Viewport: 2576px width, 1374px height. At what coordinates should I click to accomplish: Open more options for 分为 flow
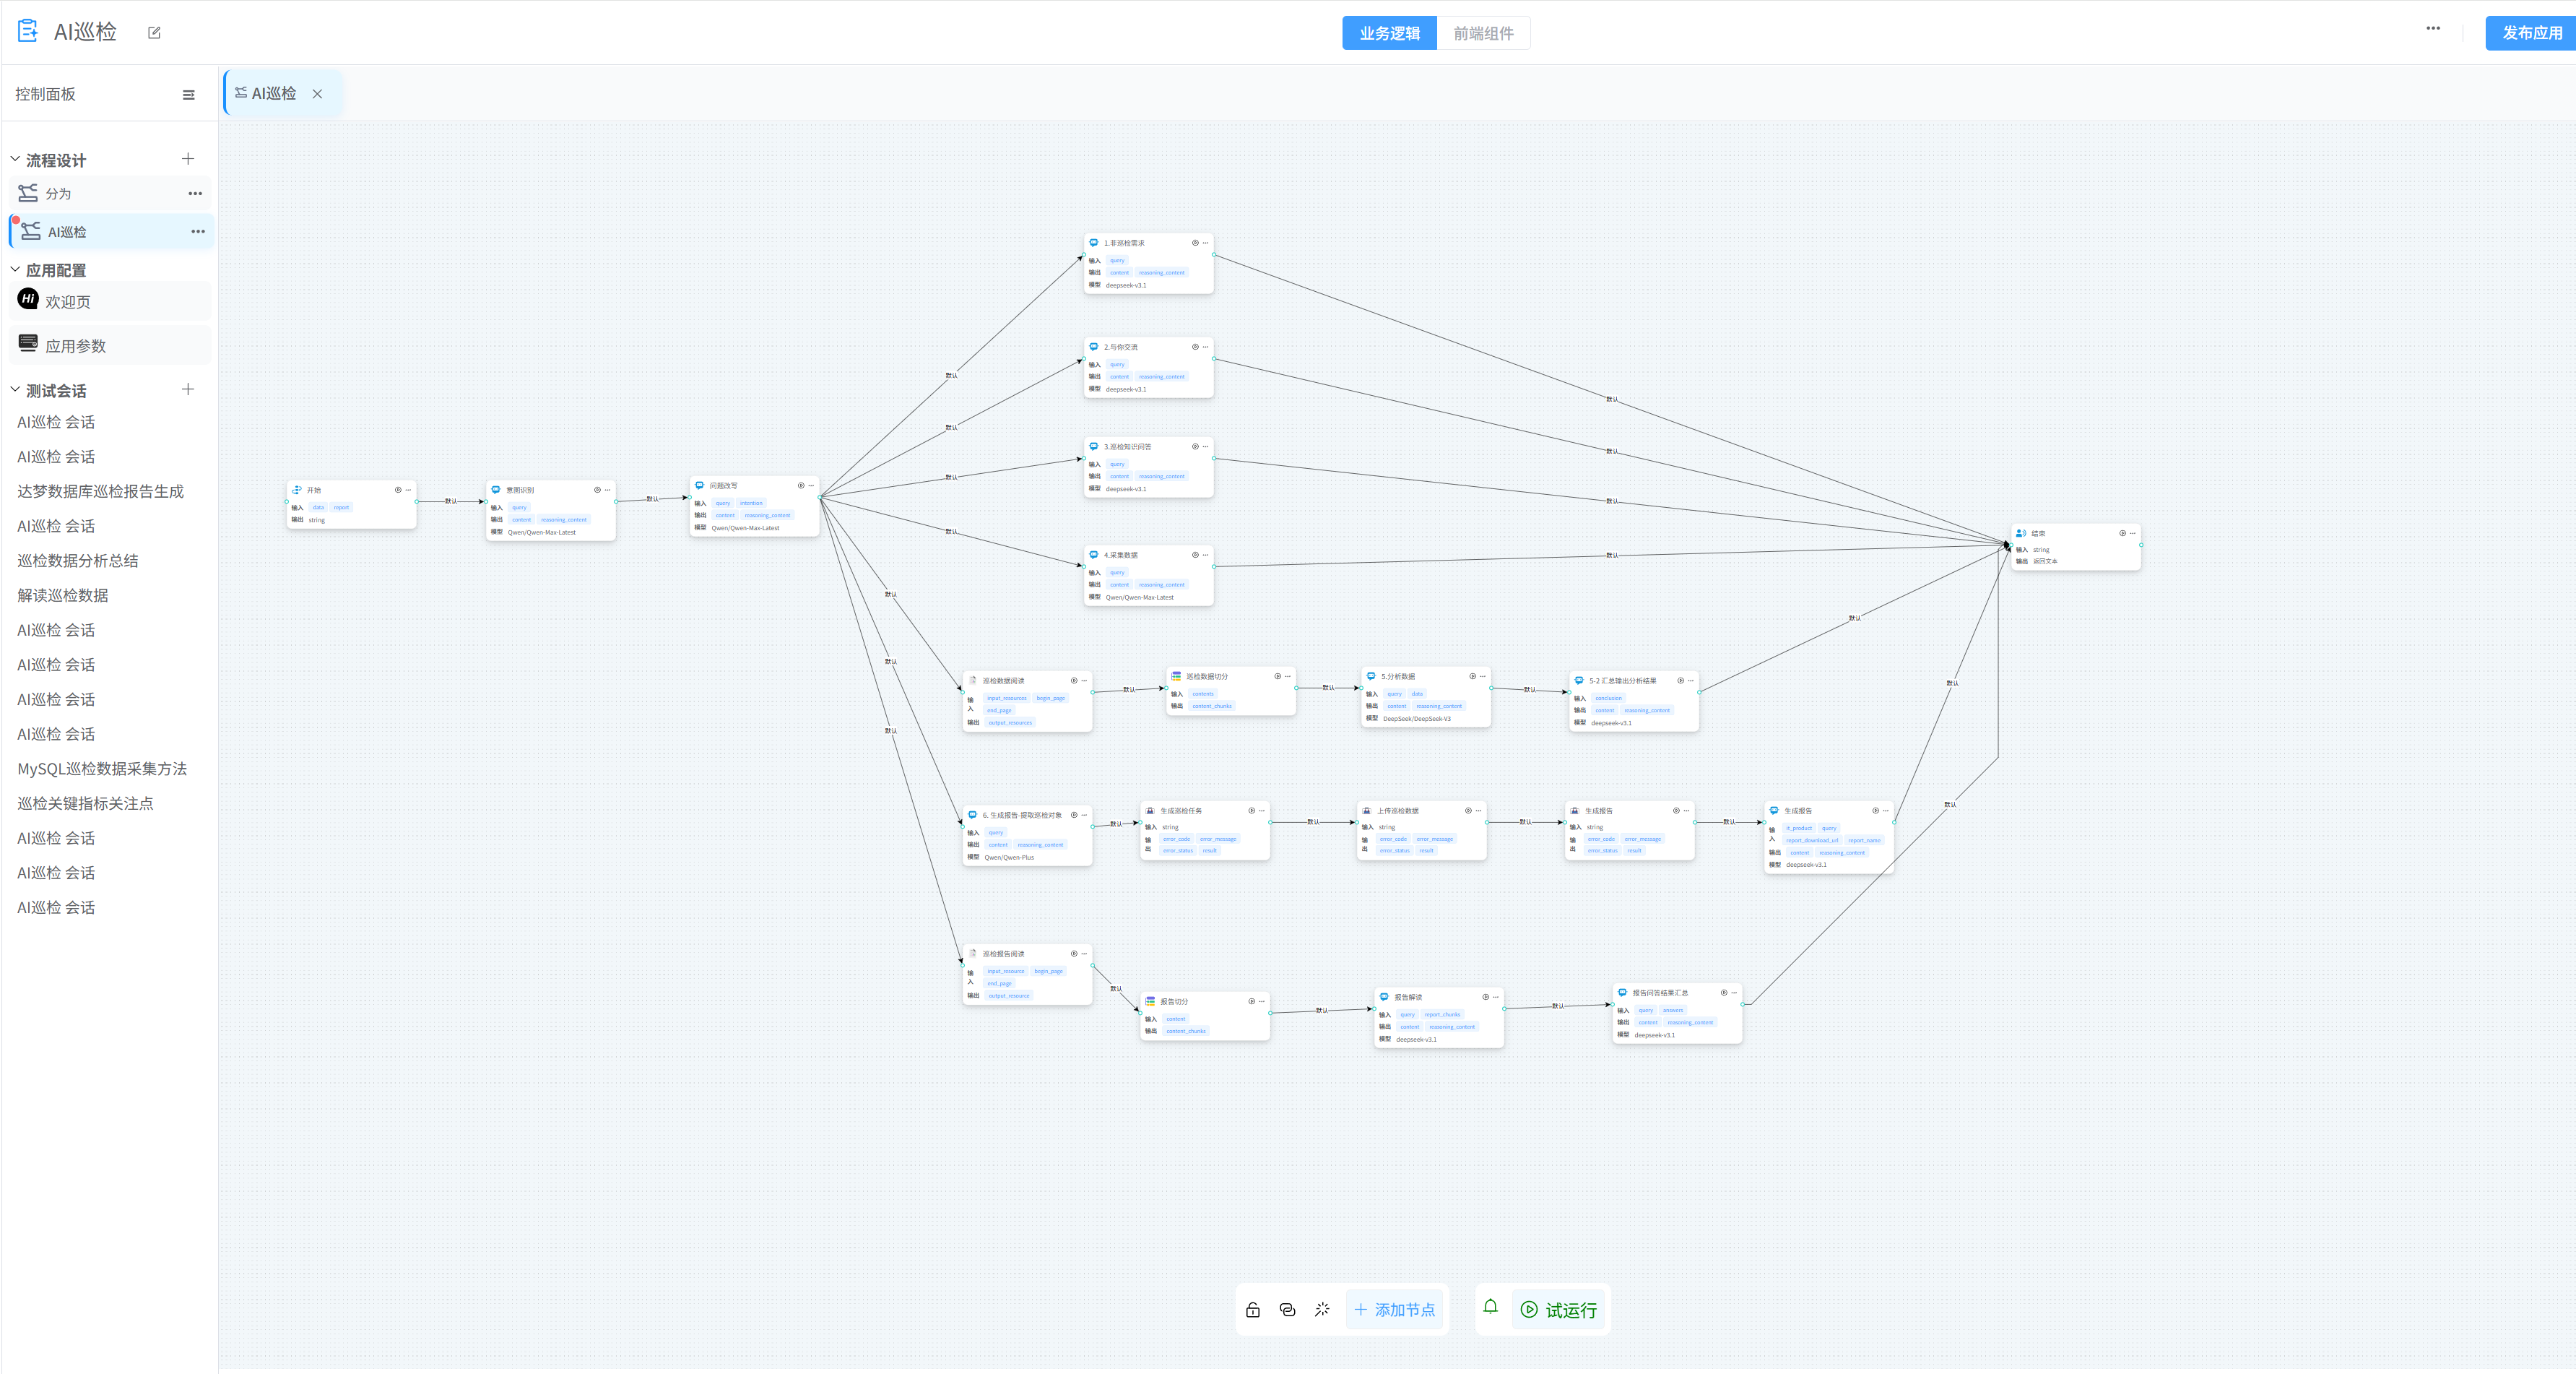click(x=195, y=194)
